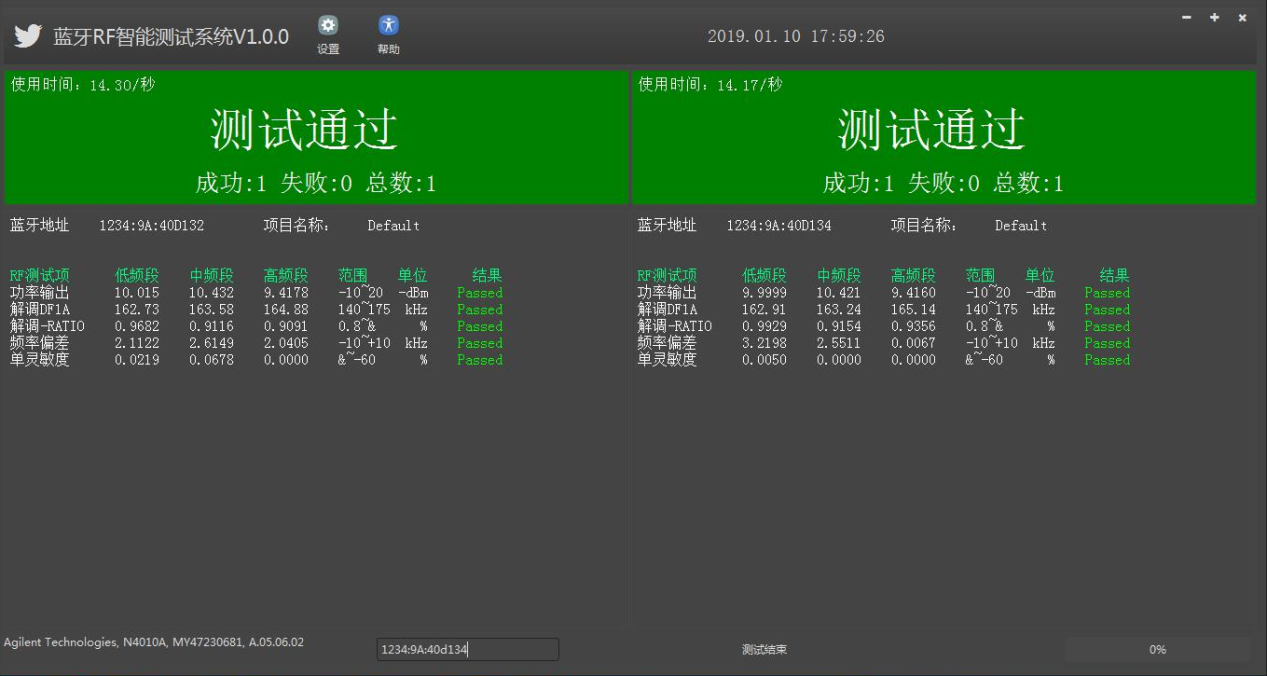
Task: Click the address 1234:9A:40D132 in left panel
Action: tap(151, 226)
